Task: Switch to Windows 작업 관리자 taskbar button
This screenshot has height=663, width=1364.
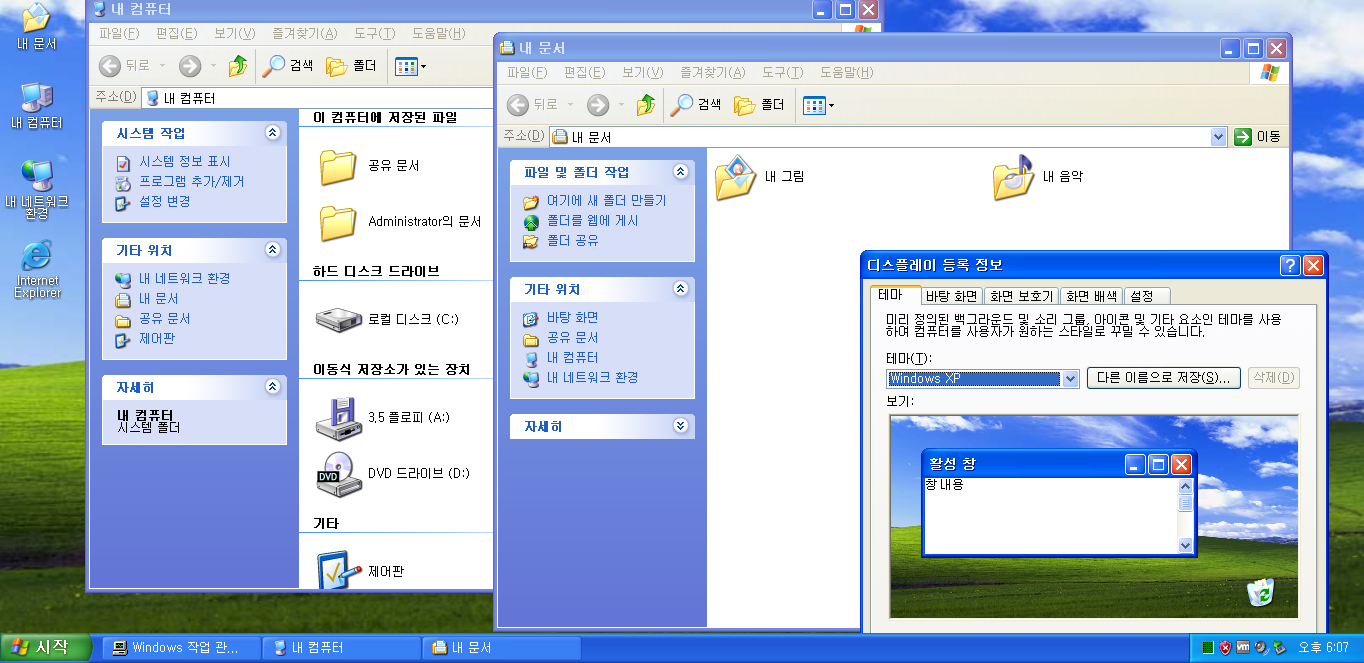Action: coord(181,648)
